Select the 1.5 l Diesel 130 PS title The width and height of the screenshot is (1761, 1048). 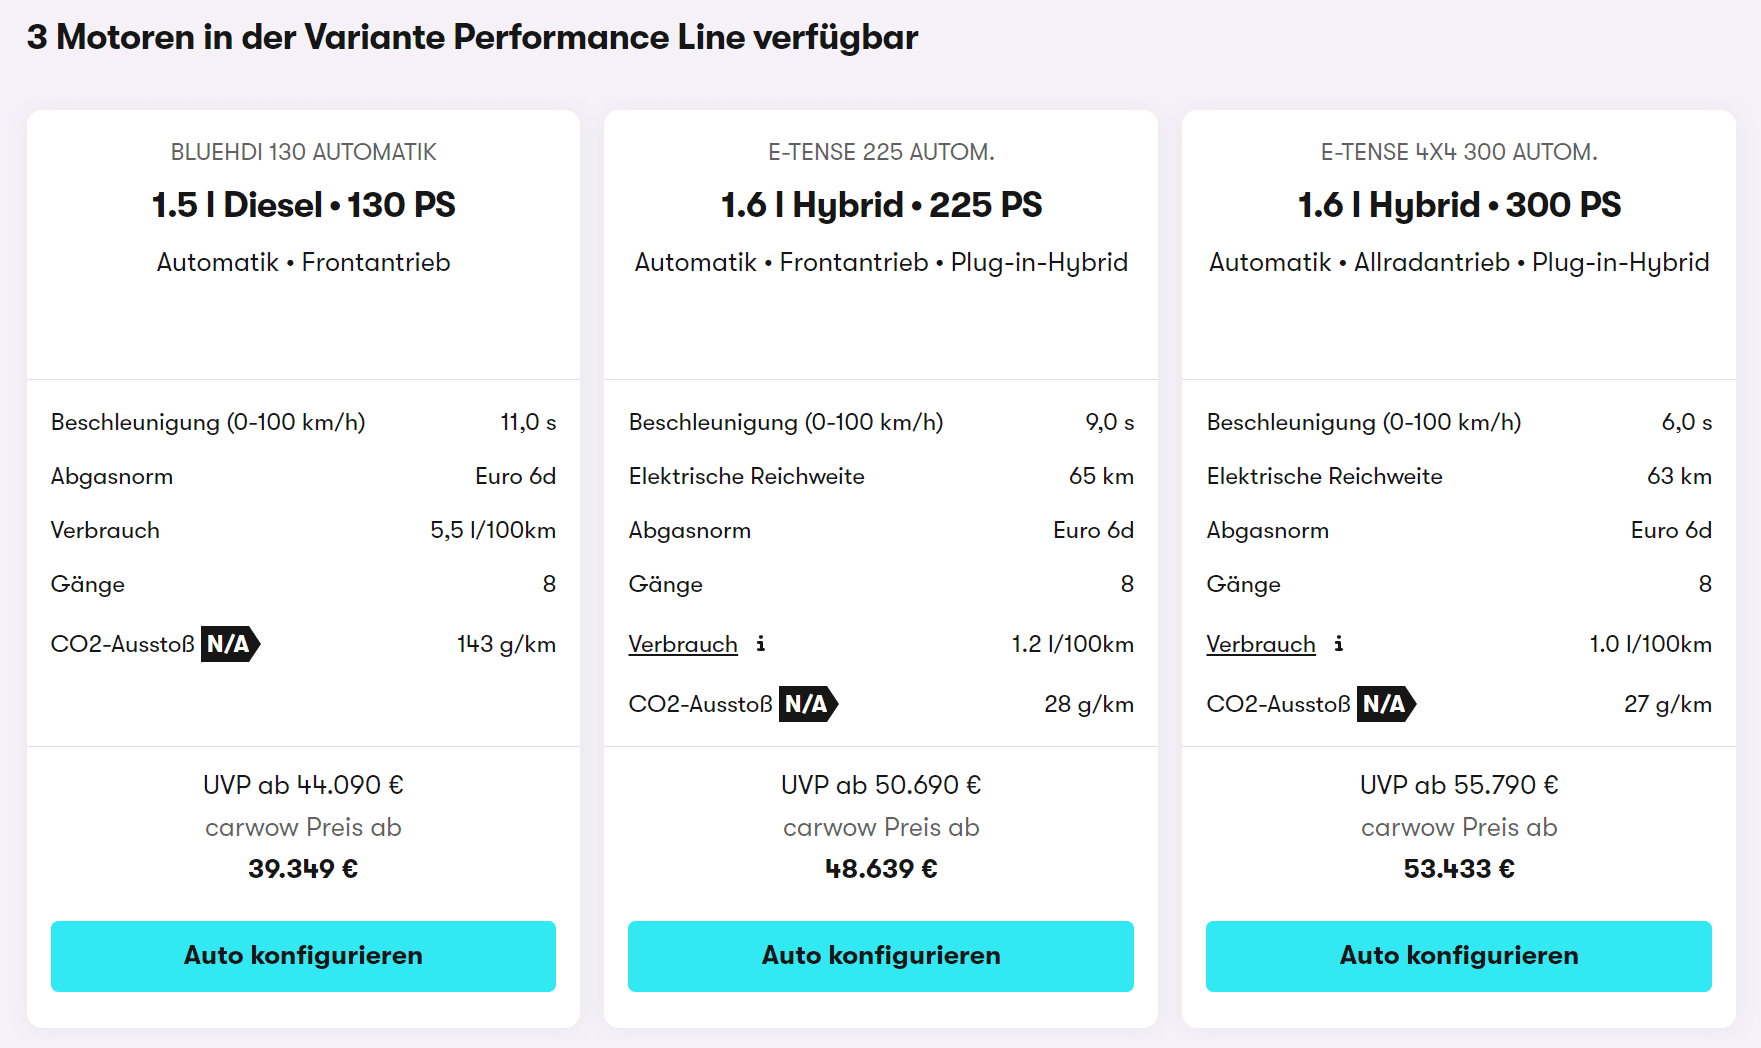click(303, 205)
